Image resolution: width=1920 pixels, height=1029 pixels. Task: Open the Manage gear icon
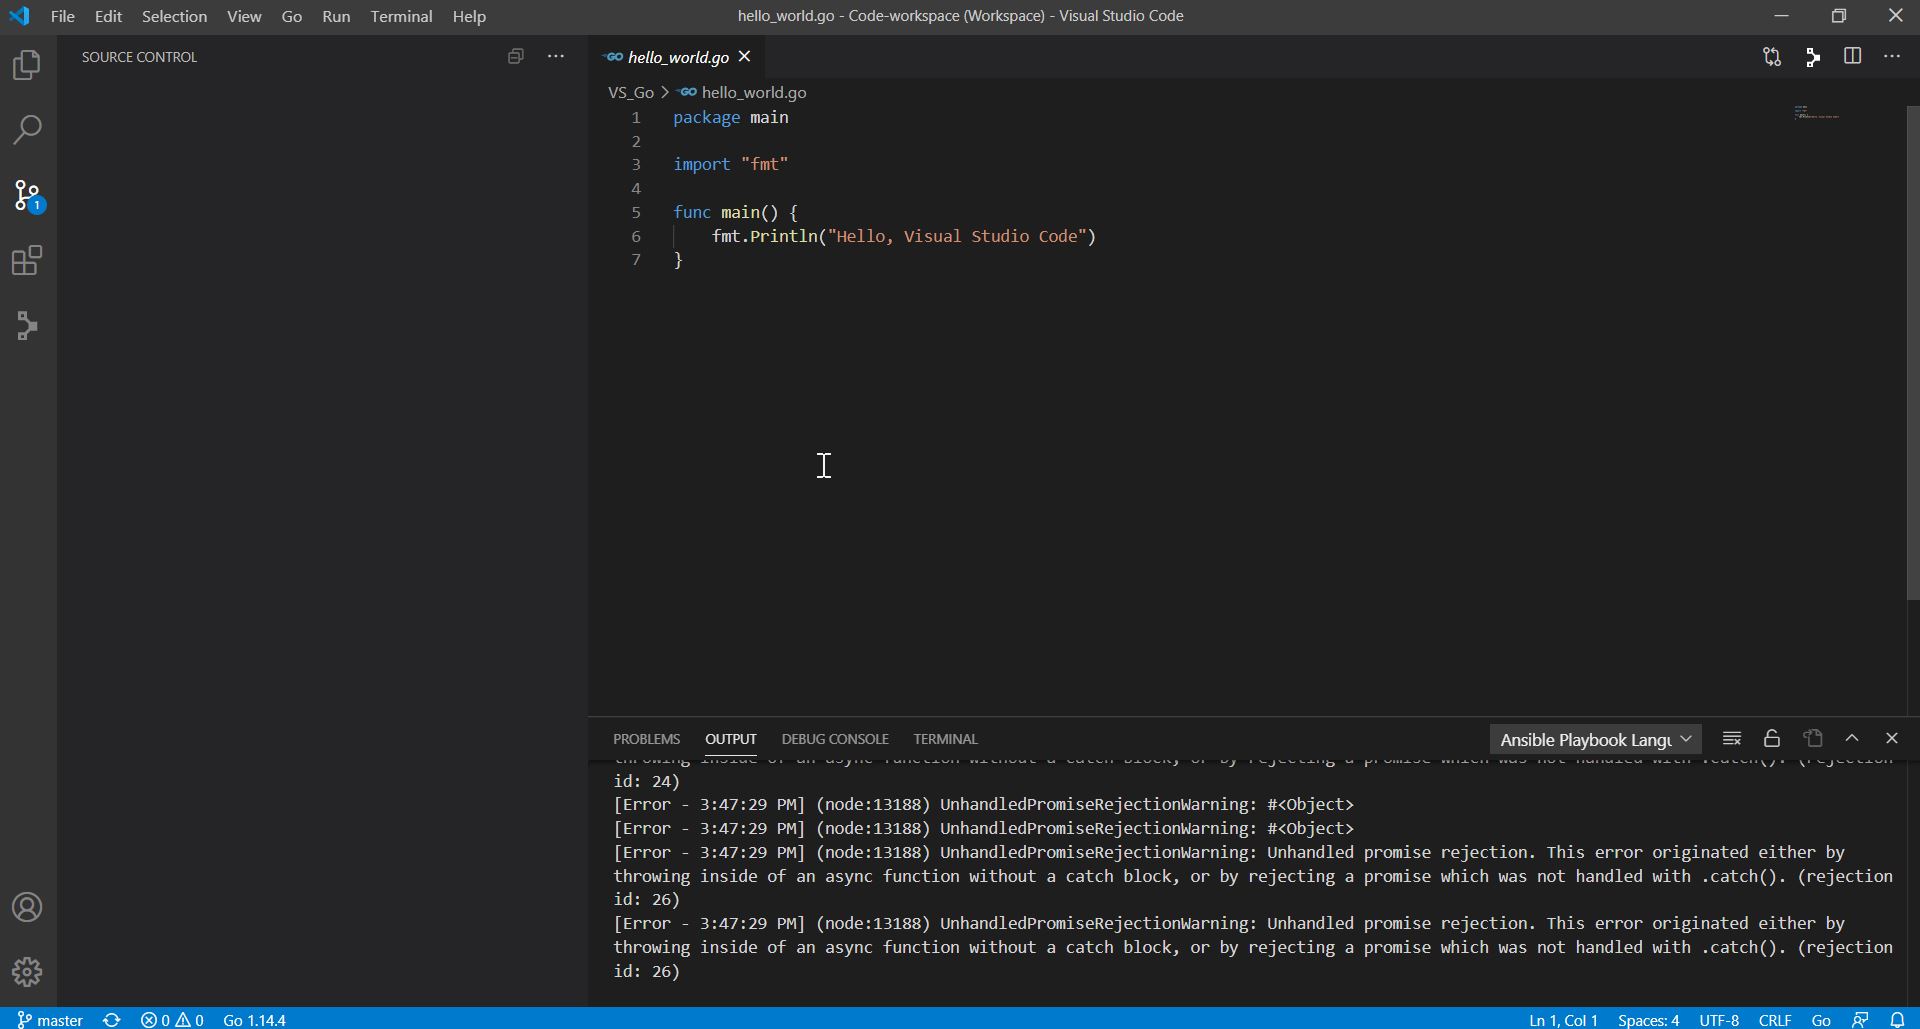pyautogui.click(x=27, y=971)
